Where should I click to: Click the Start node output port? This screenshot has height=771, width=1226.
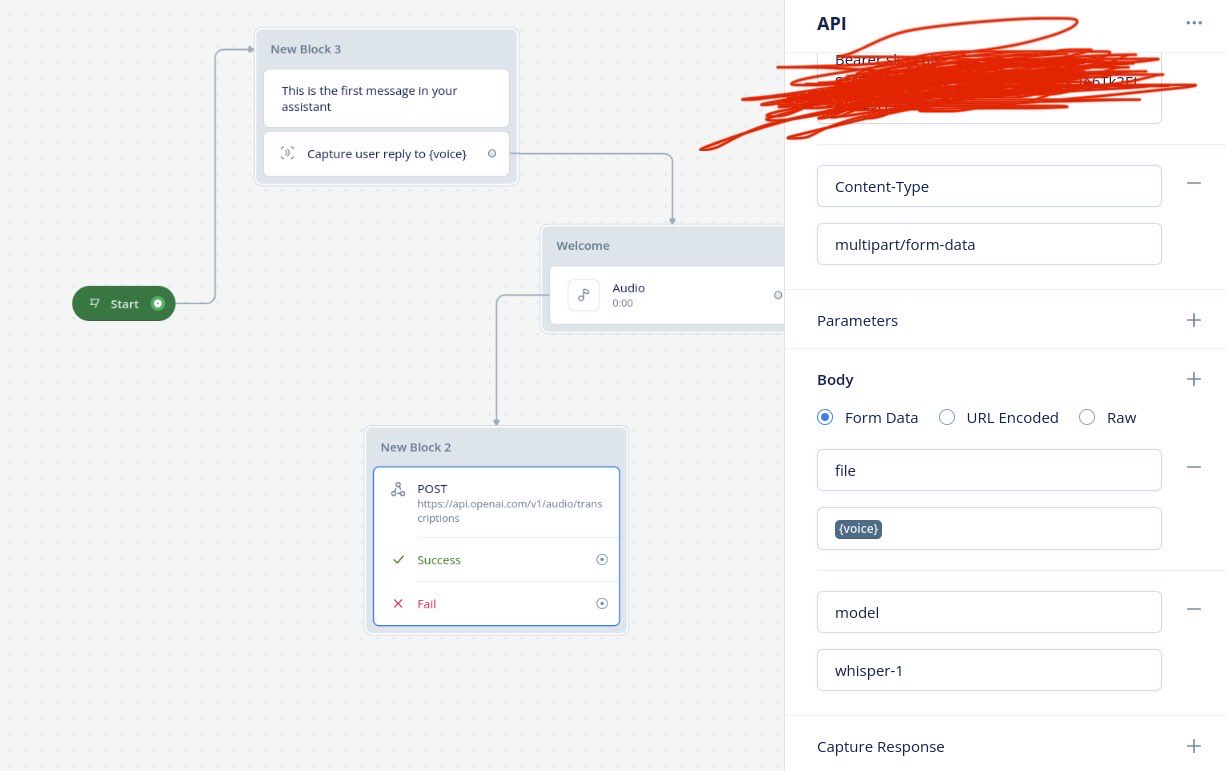tap(157, 303)
